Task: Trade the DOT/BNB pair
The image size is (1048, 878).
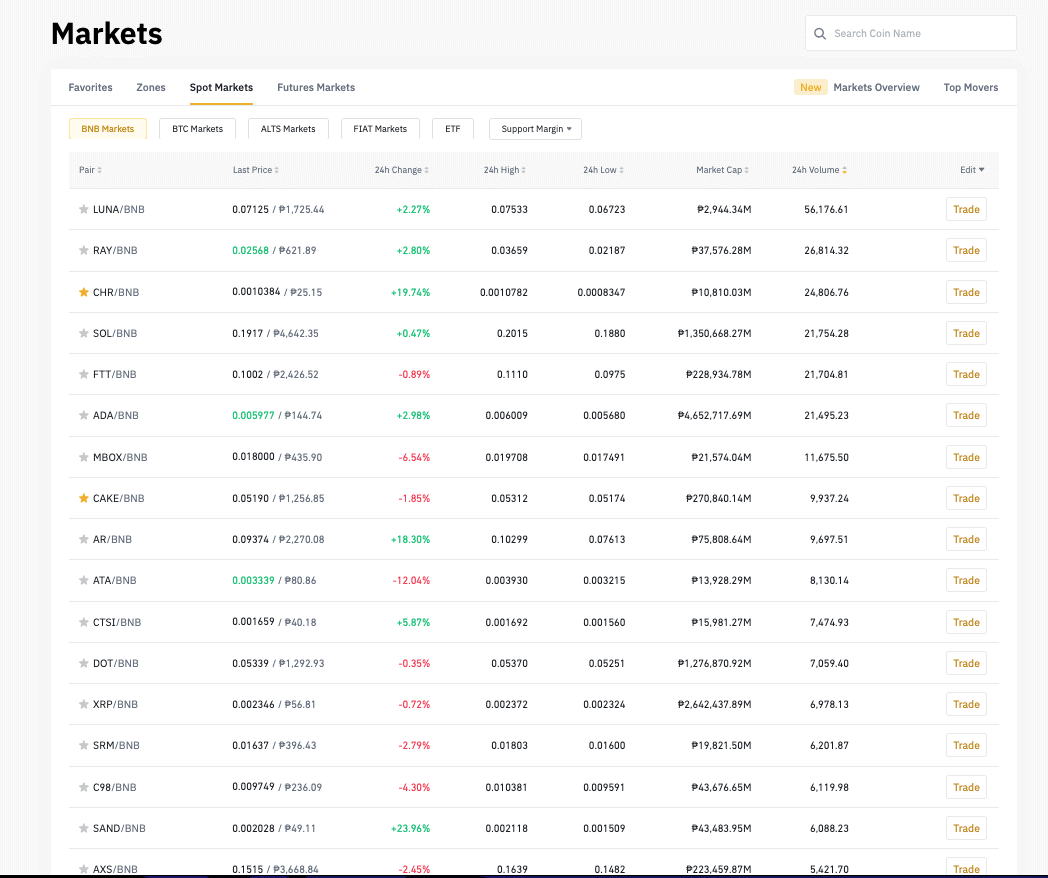Action: click(966, 664)
